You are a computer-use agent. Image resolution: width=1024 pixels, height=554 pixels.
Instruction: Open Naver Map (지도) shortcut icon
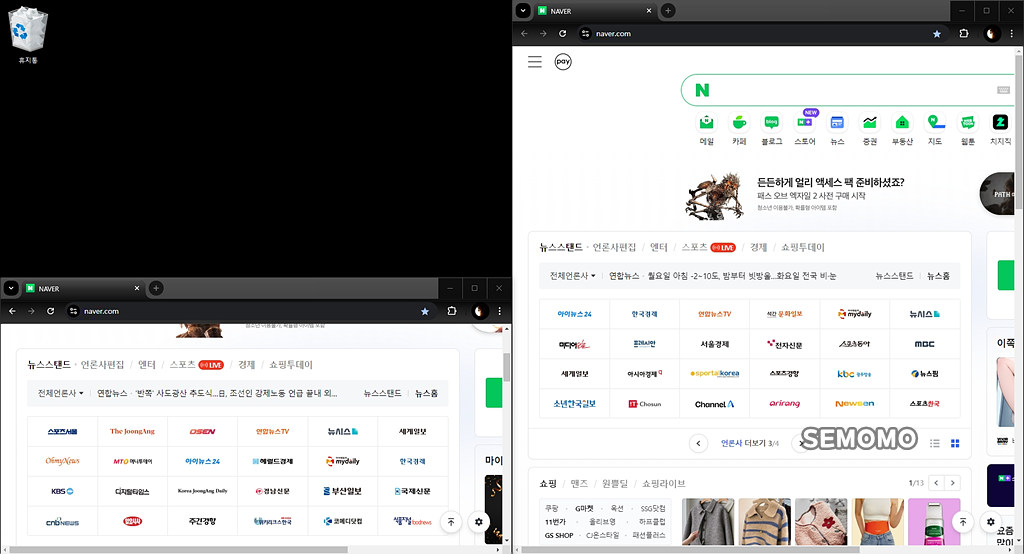coord(935,129)
